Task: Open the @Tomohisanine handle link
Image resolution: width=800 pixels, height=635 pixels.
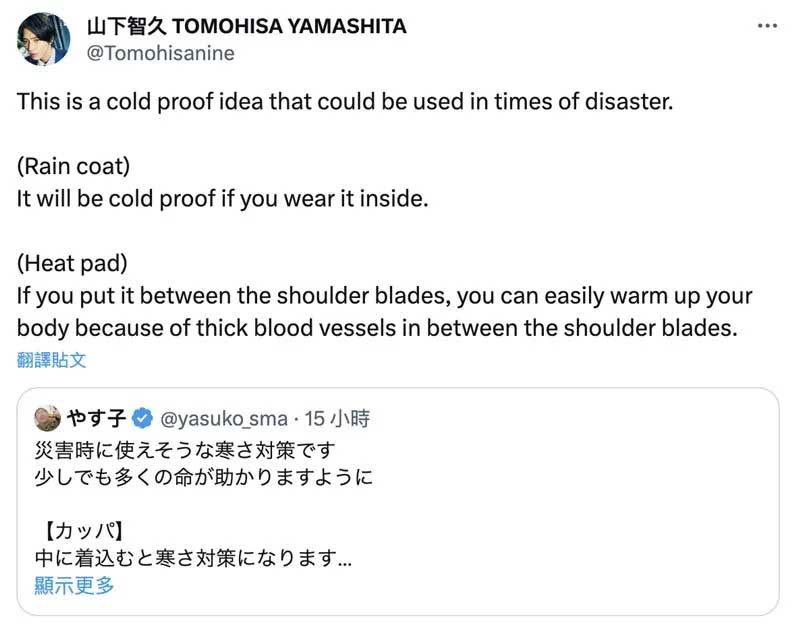Action: pyautogui.click(x=162, y=53)
